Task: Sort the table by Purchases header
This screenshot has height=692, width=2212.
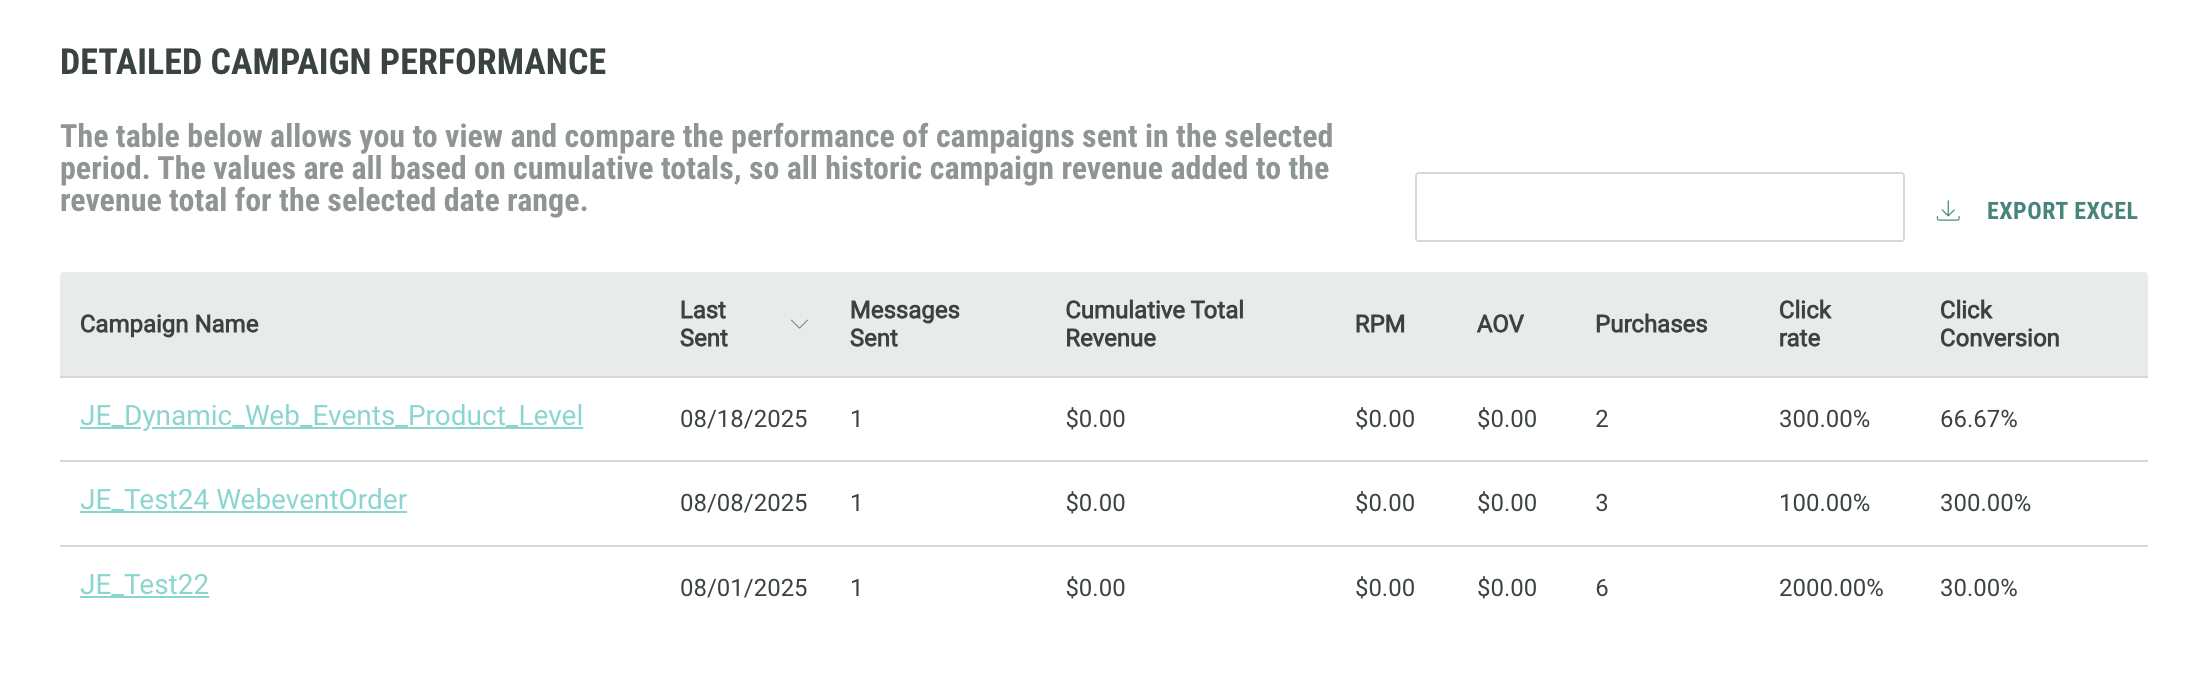Action: pyautogui.click(x=1650, y=324)
